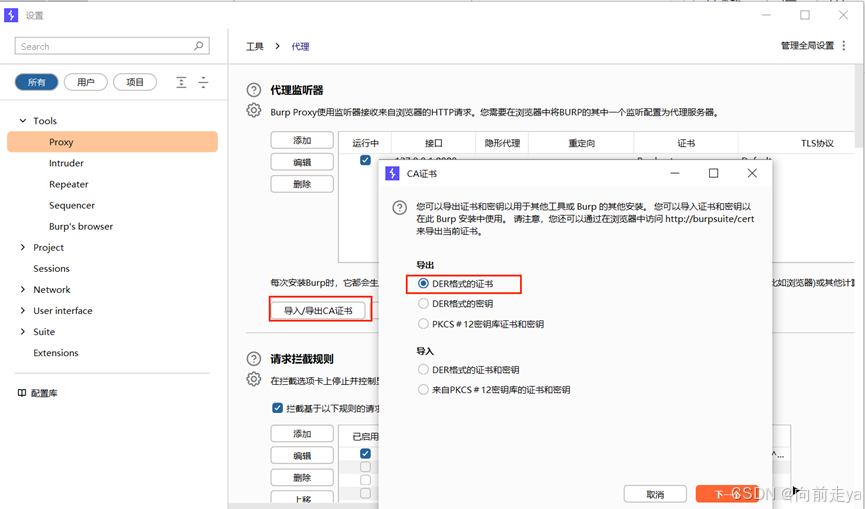
Task: Toggle second 已启用 rule checkbox
Action: [x=365, y=467]
